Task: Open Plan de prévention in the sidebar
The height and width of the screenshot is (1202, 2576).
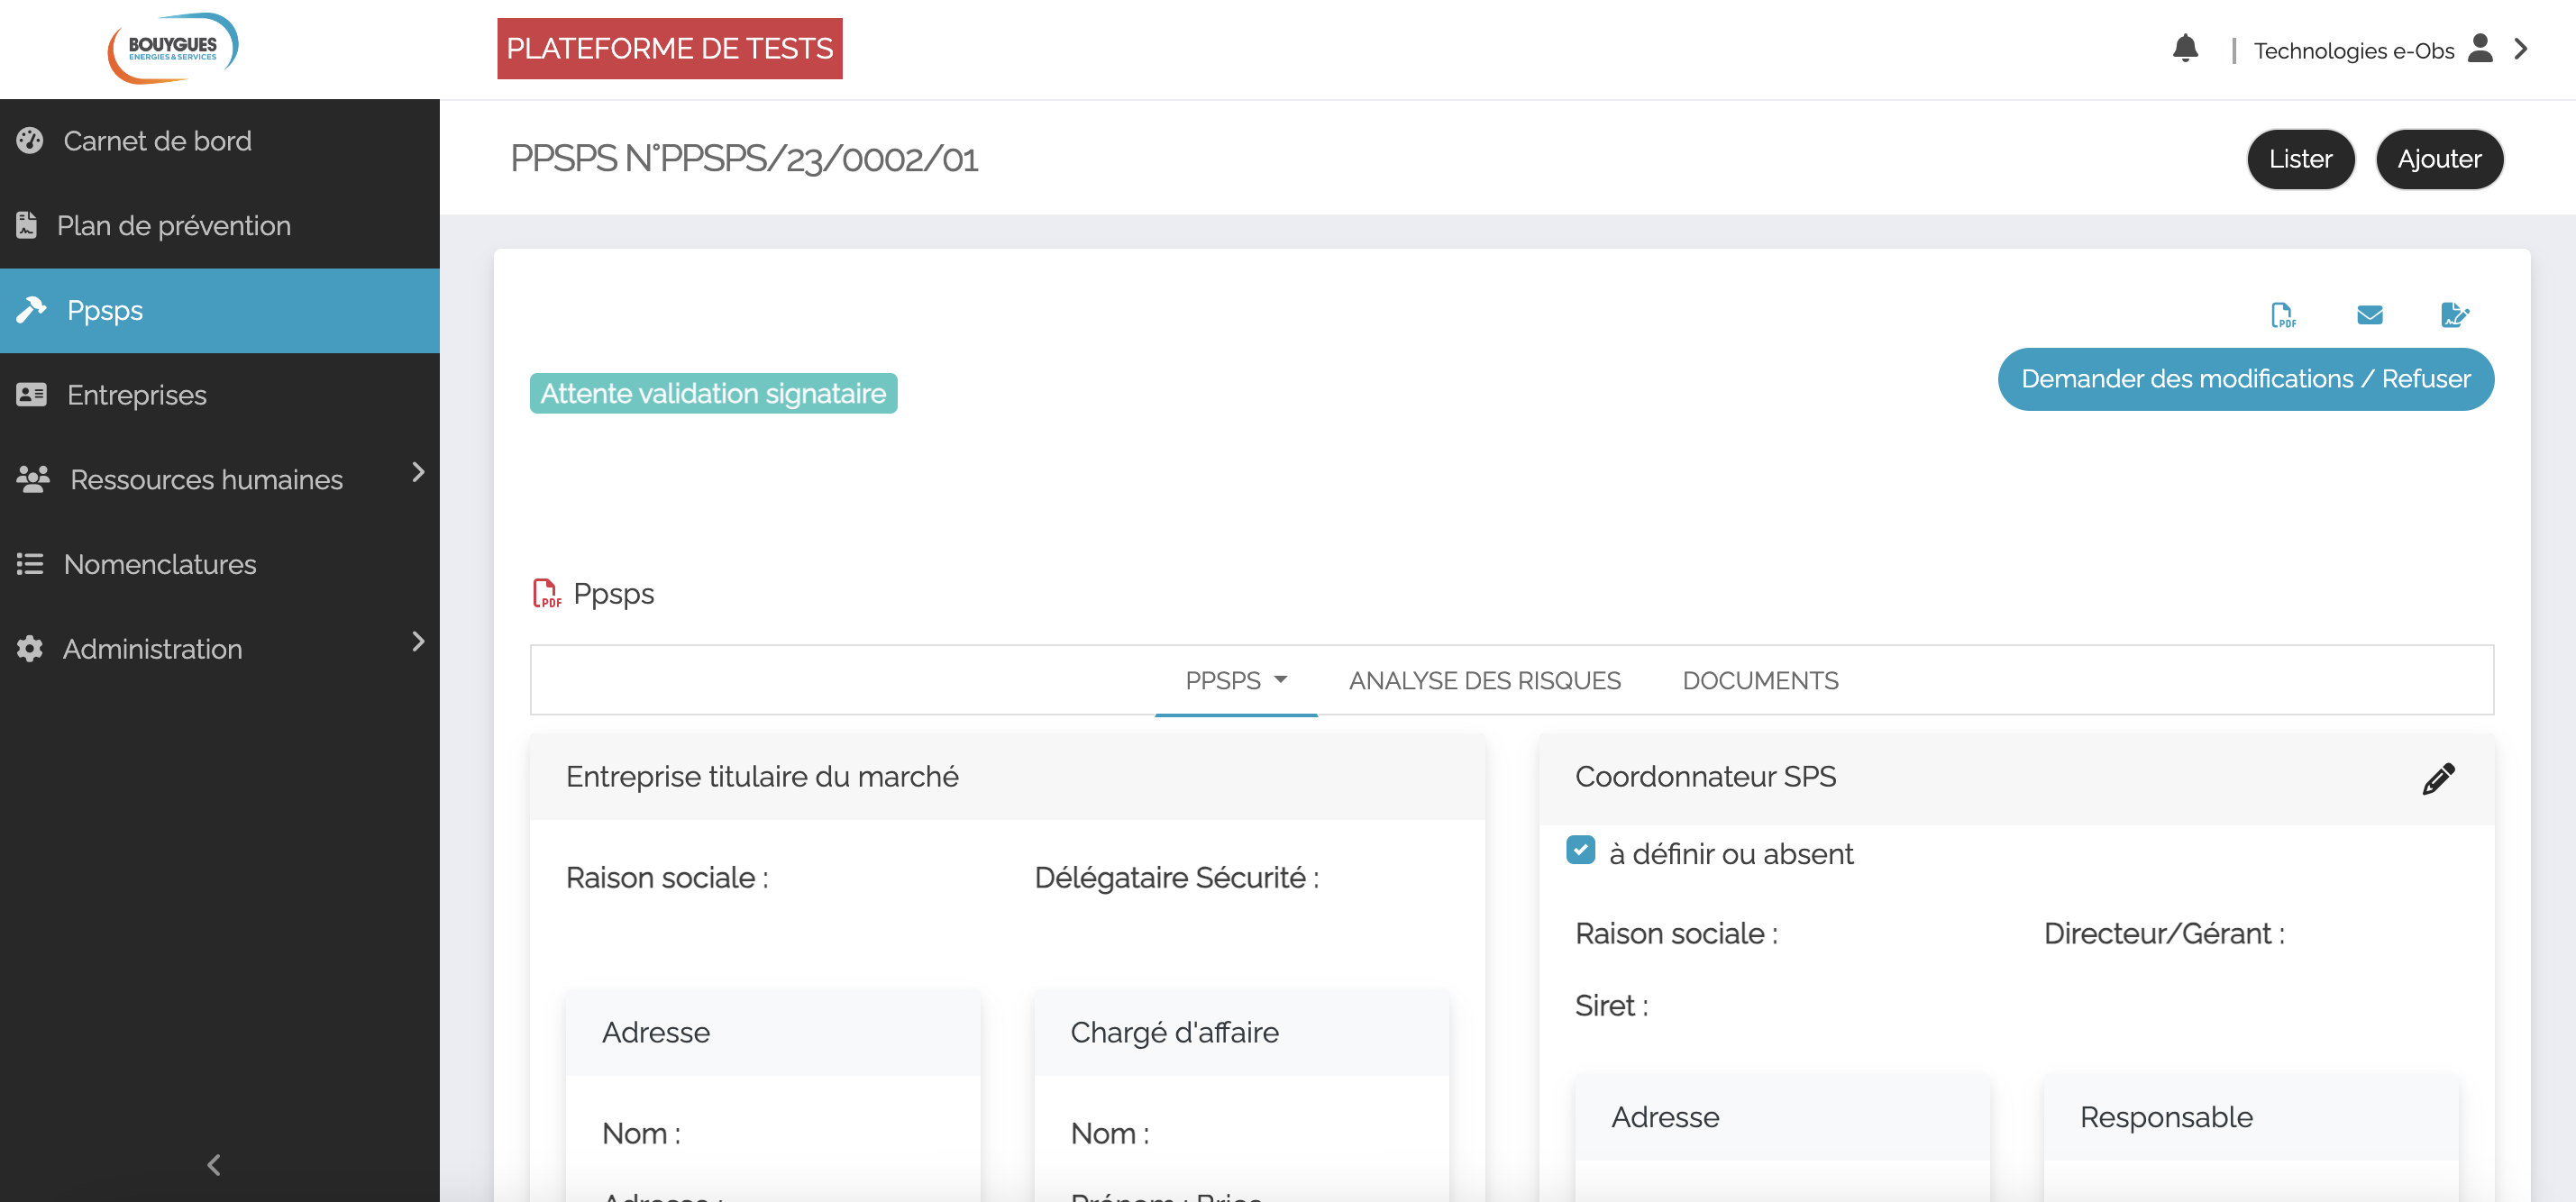Action: coord(174,226)
